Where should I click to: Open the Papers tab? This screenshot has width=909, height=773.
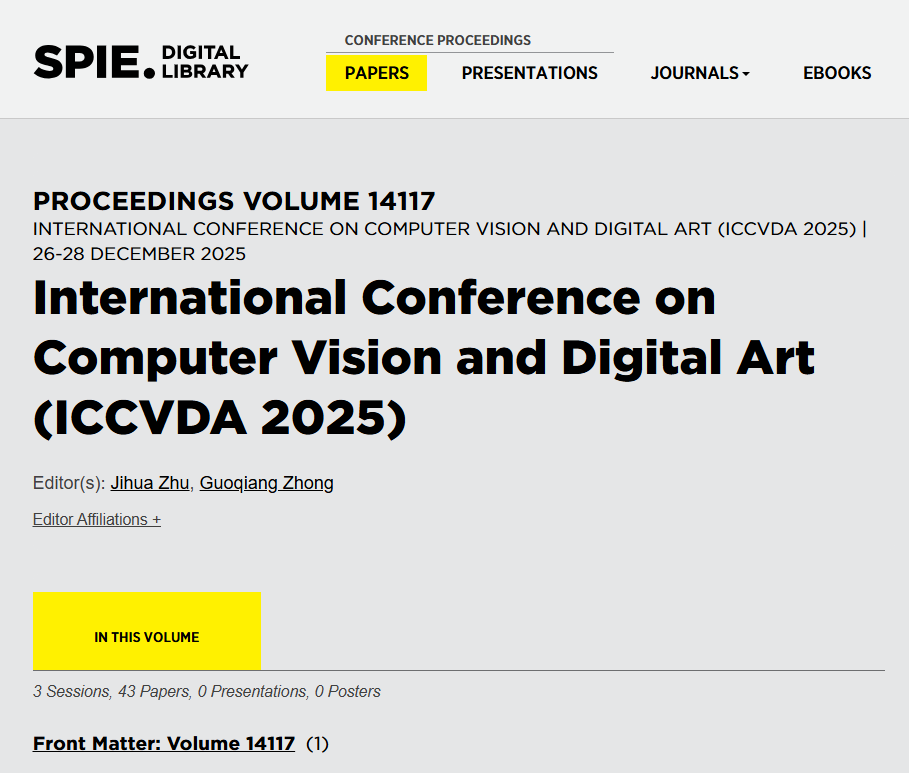point(376,73)
